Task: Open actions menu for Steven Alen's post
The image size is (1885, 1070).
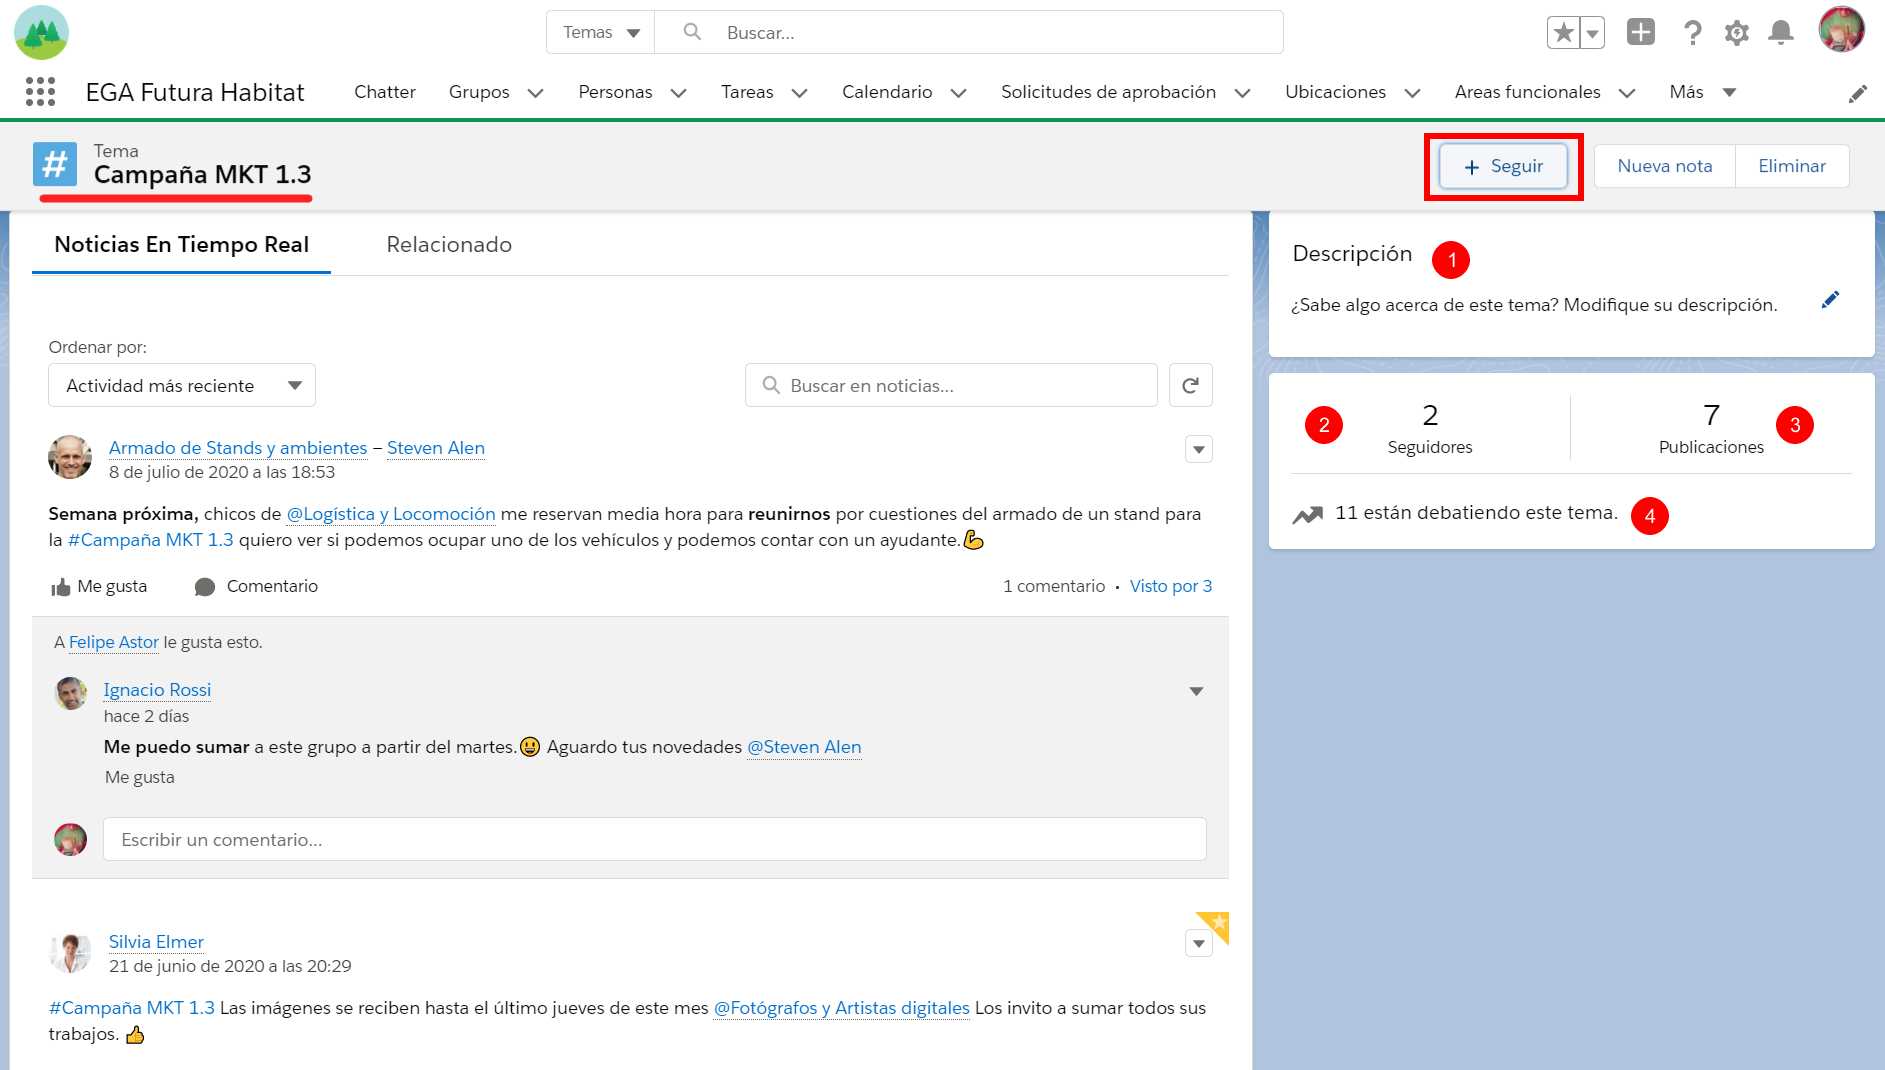Action: click(x=1199, y=449)
